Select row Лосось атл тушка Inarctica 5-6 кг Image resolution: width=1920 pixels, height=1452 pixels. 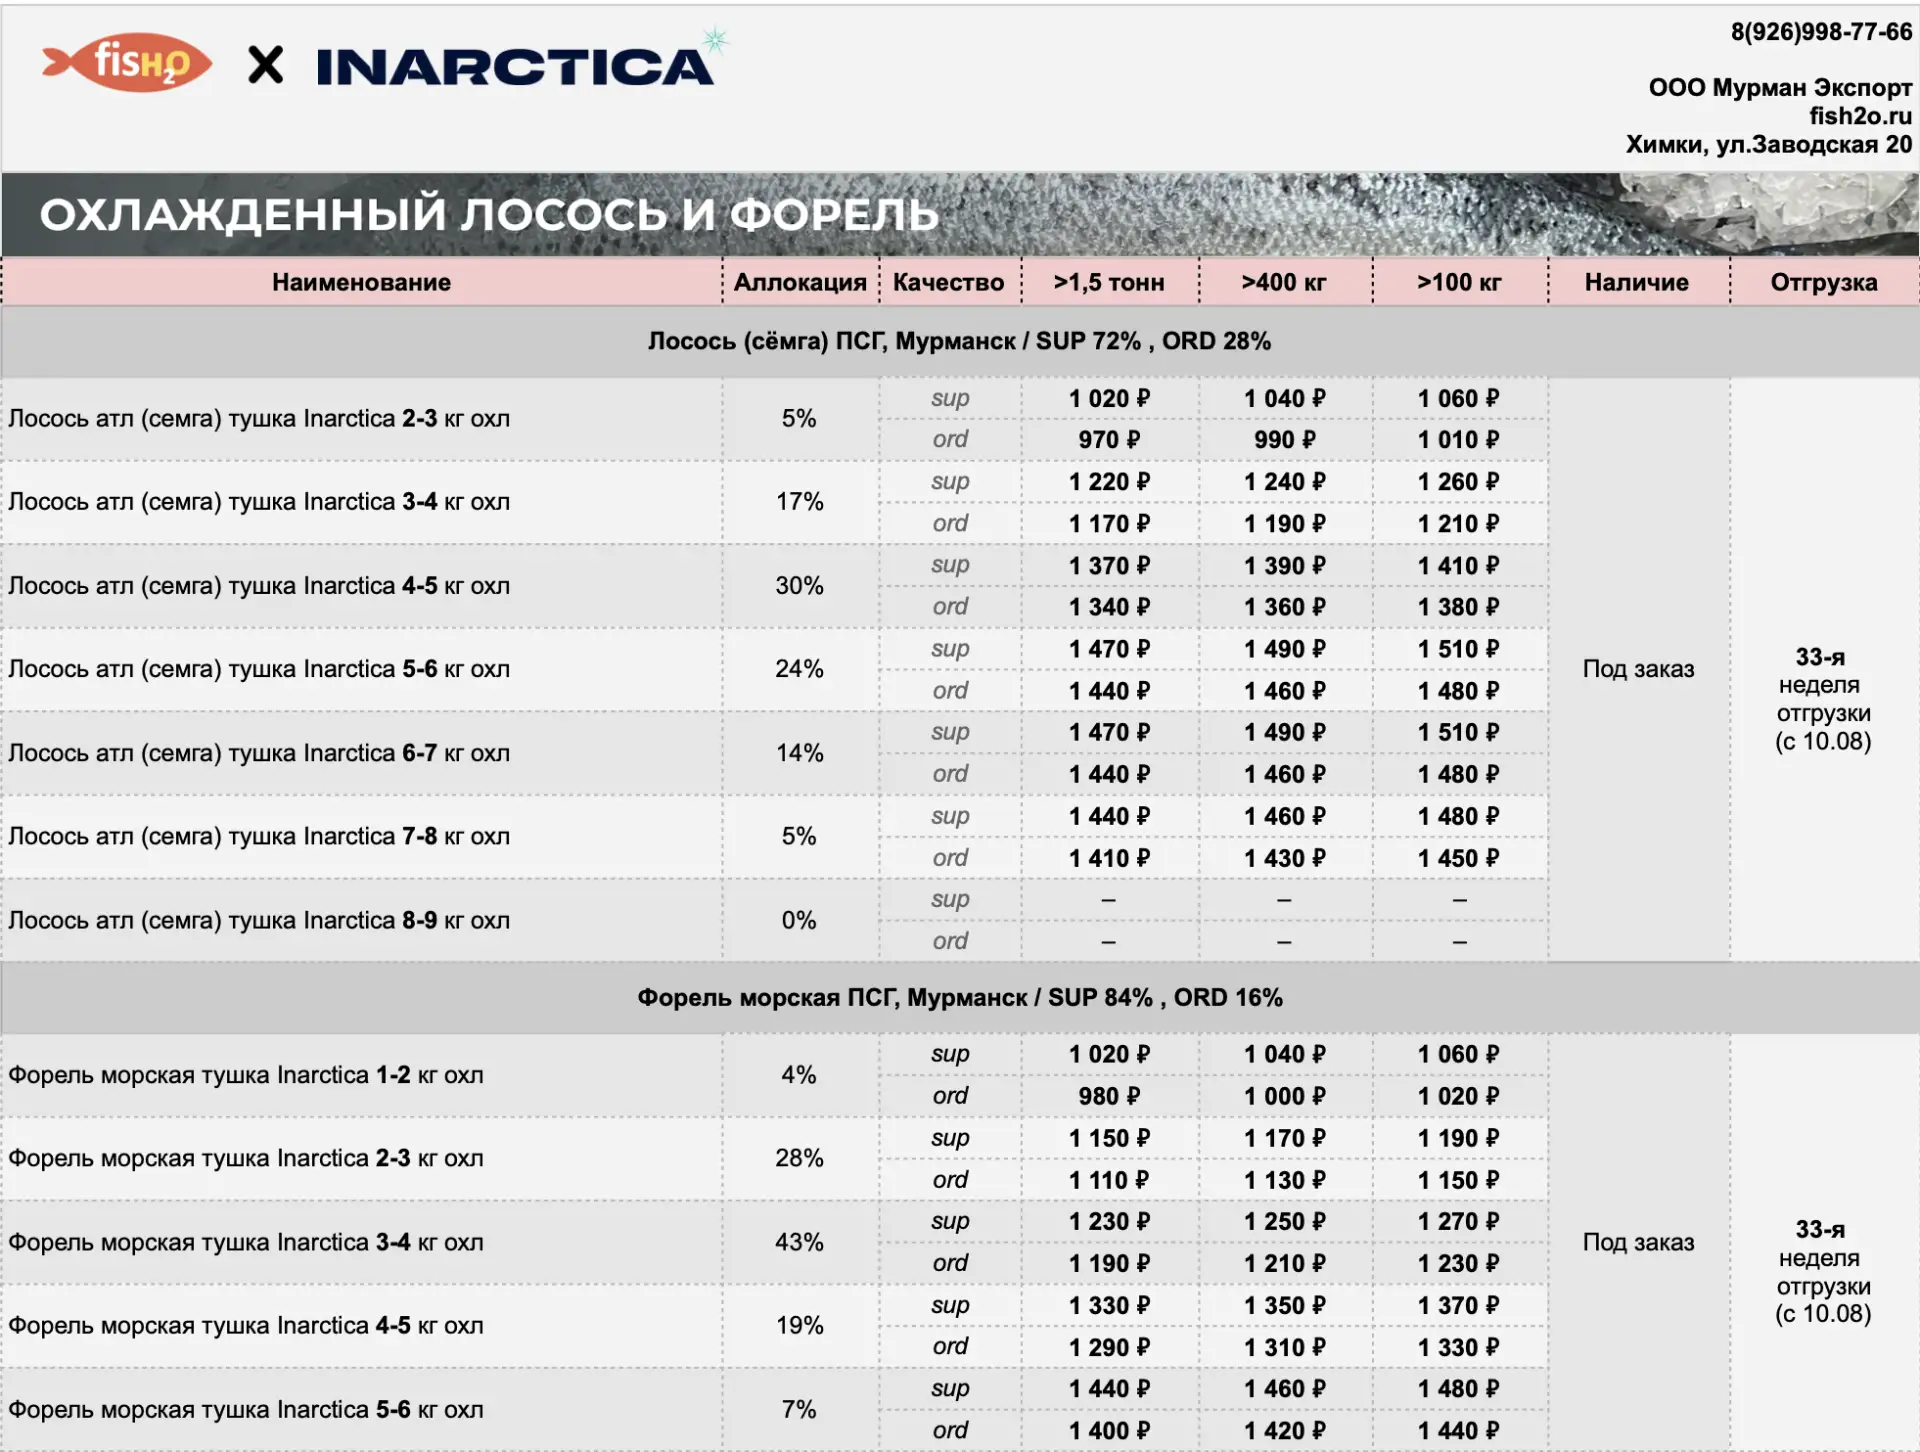pos(361,669)
